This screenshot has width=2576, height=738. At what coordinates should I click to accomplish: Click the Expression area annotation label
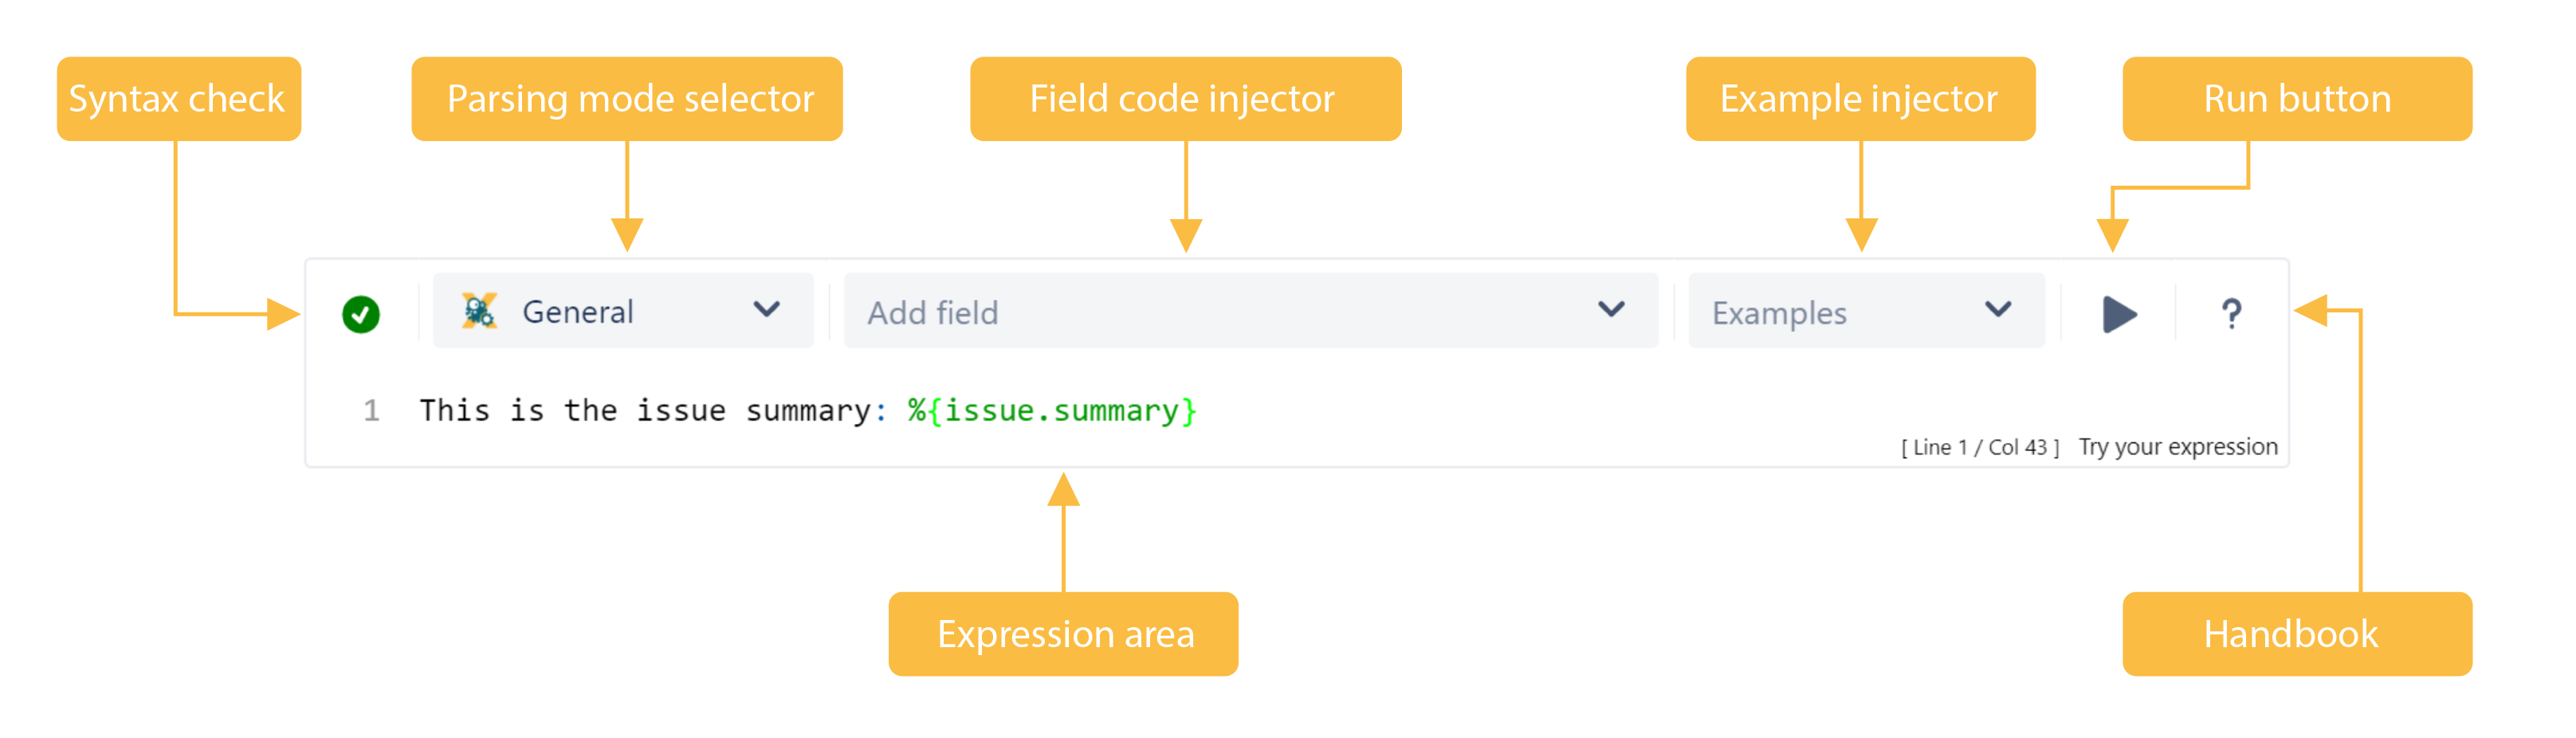click(1063, 634)
